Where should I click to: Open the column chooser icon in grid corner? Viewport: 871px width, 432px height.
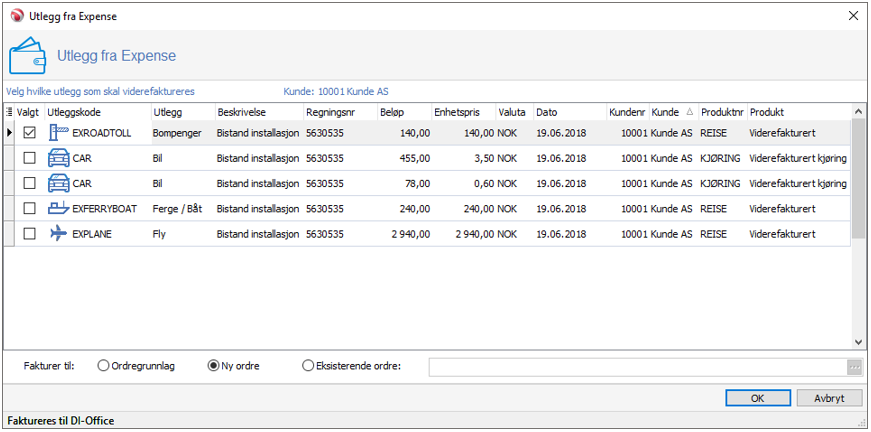pyautogui.click(x=10, y=112)
